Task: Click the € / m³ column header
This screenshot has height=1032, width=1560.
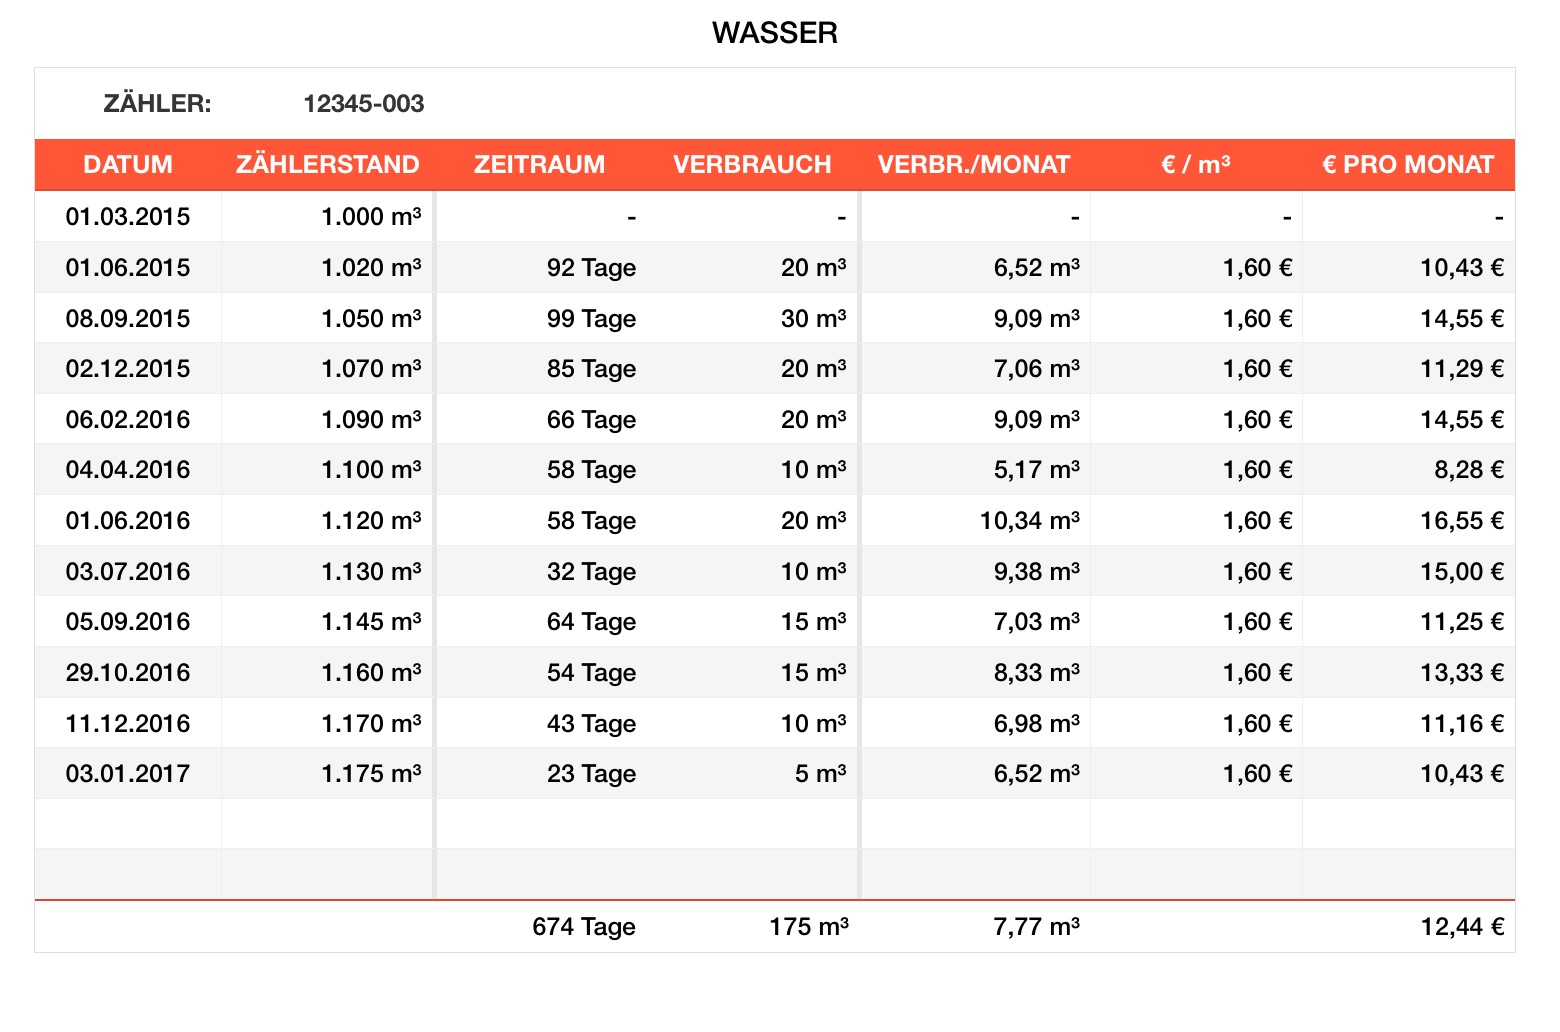Action: 1196,165
